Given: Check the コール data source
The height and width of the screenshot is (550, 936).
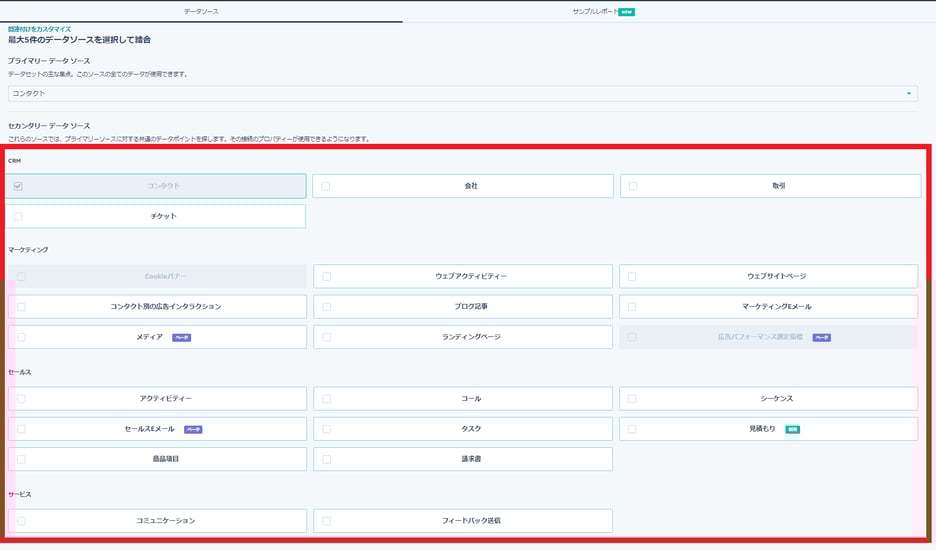Looking at the screenshot, I should tap(327, 398).
